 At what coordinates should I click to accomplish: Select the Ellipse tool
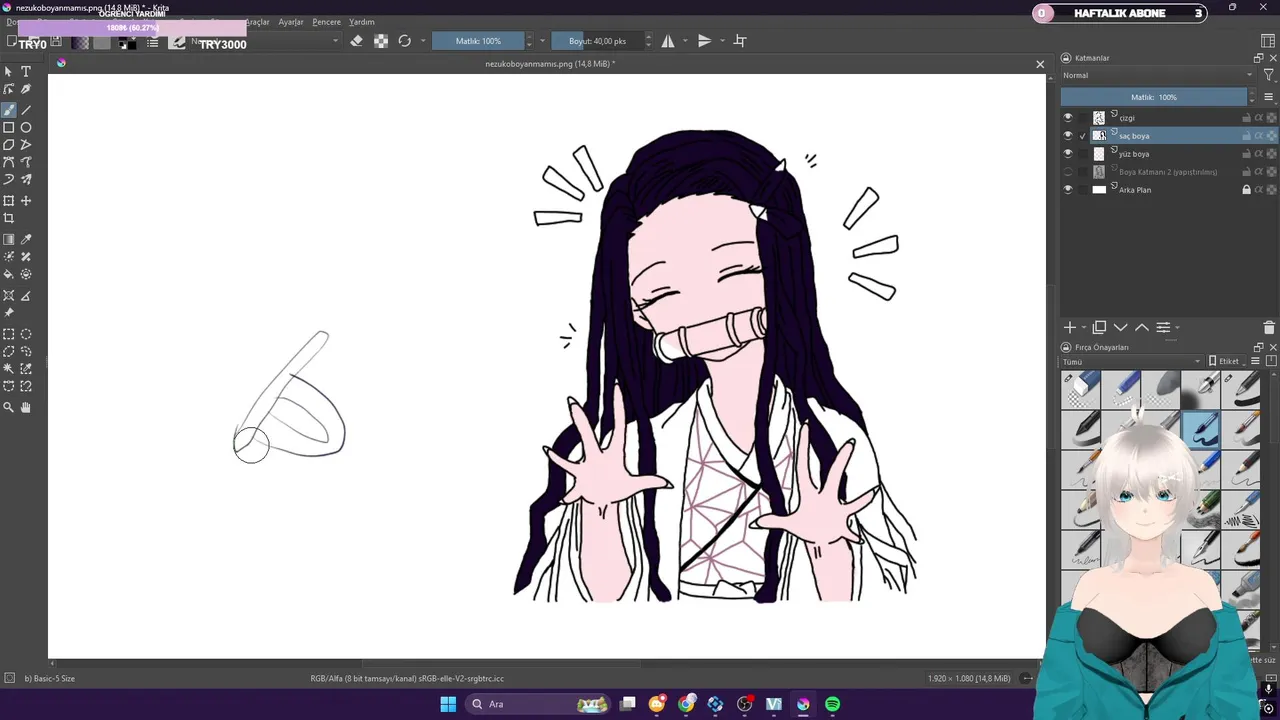pos(26,128)
